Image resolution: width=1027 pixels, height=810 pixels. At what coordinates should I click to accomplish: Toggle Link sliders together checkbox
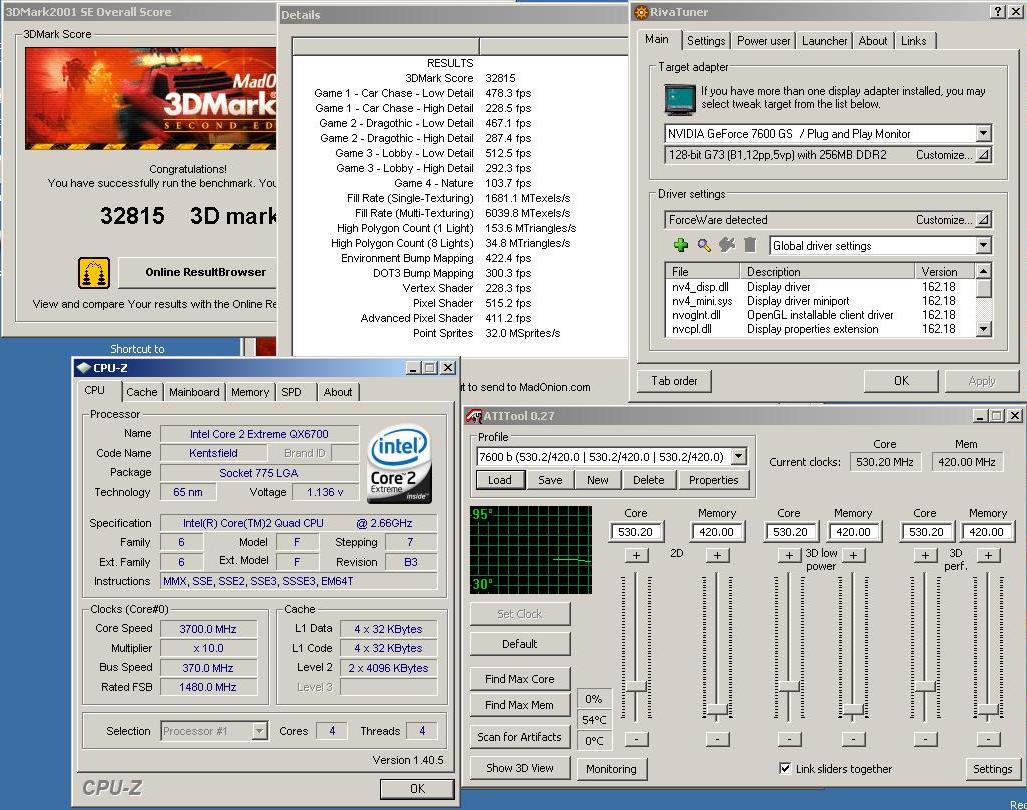pos(785,768)
